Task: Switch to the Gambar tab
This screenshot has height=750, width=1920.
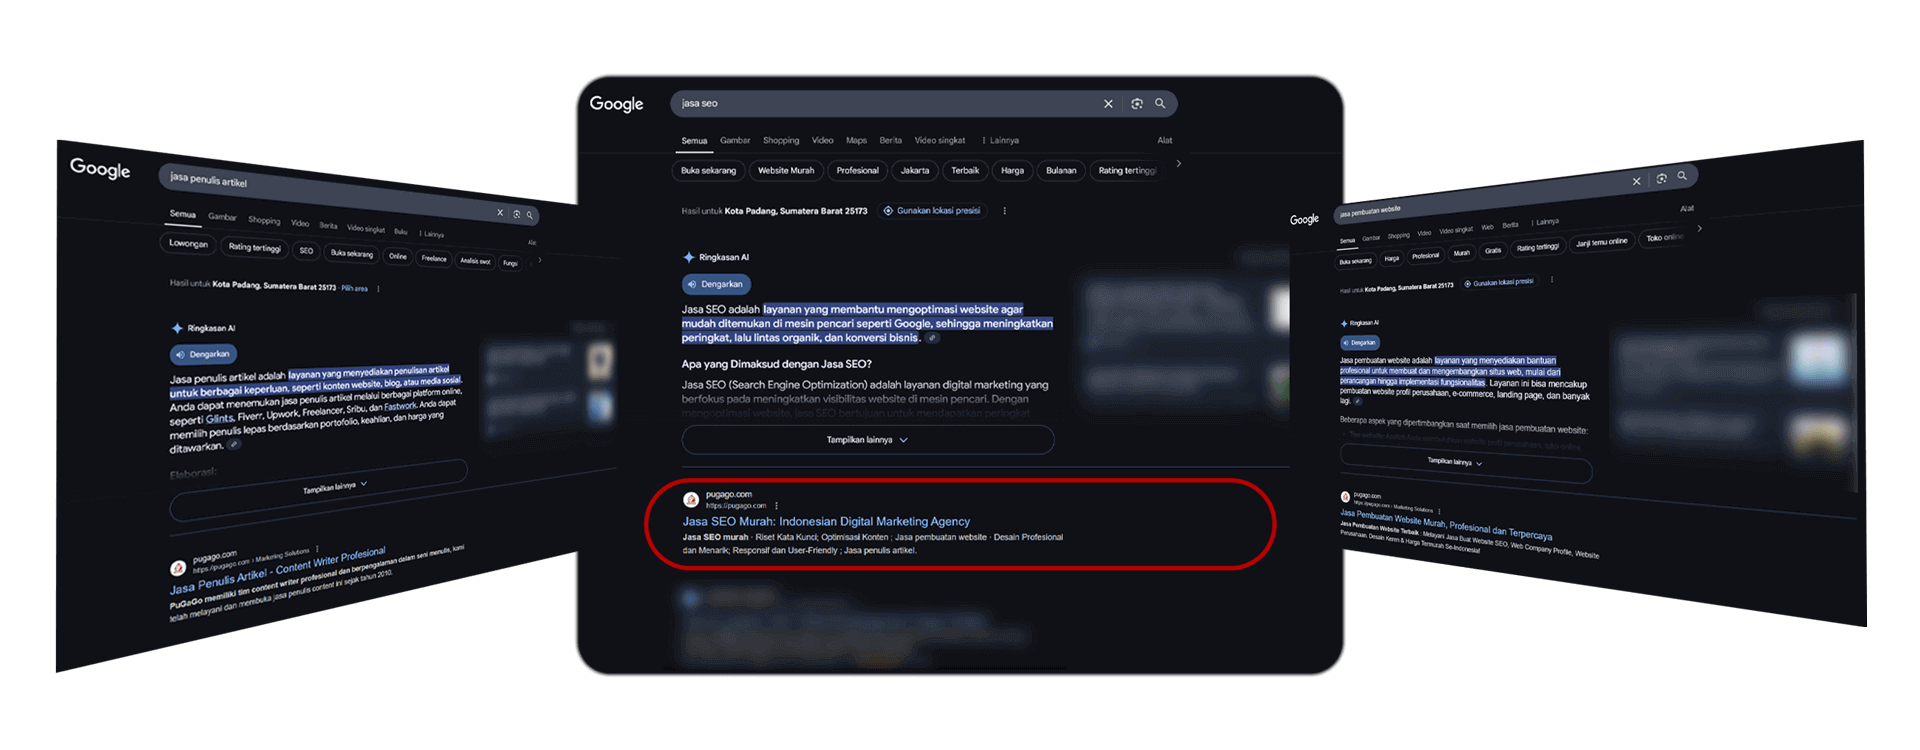Action: click(x=735, y=141)
